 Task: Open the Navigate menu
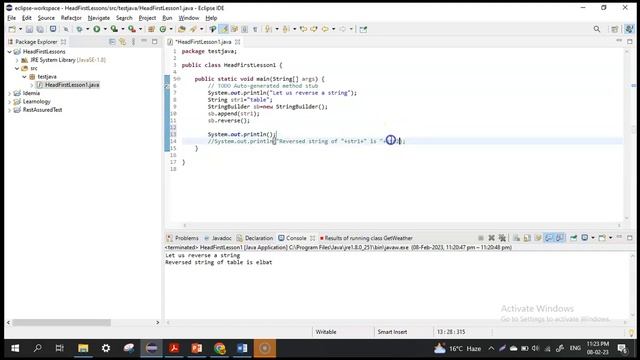99,18
